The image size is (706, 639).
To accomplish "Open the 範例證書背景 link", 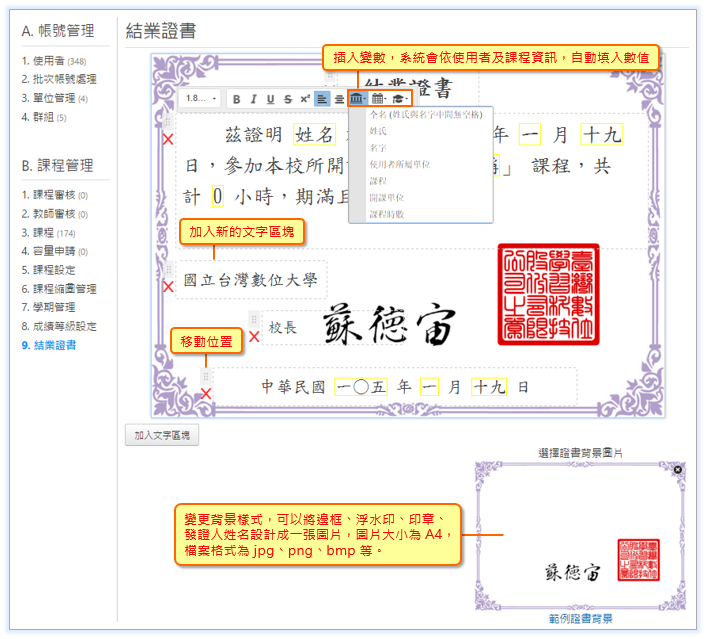I will pyautogui.click(x=581, y=619).
